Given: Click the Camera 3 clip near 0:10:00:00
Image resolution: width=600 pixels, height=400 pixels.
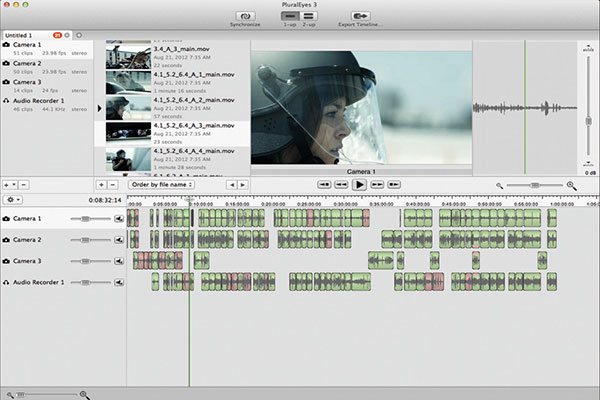Looking at the screenshot, I should pos(201,261).
